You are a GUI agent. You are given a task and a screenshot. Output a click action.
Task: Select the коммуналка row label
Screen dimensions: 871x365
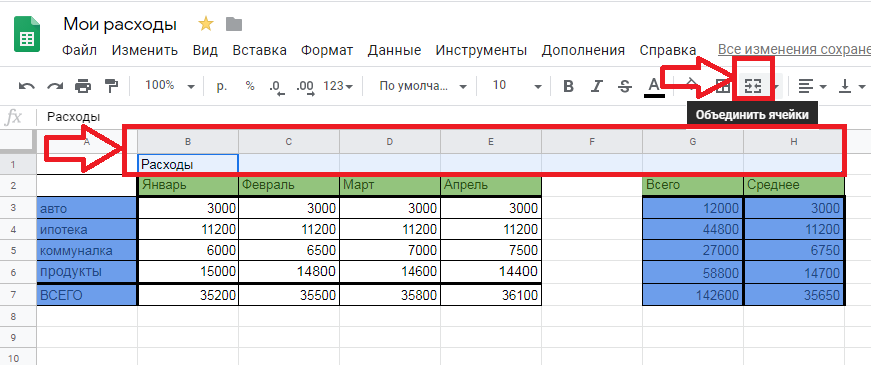(87, 251)
